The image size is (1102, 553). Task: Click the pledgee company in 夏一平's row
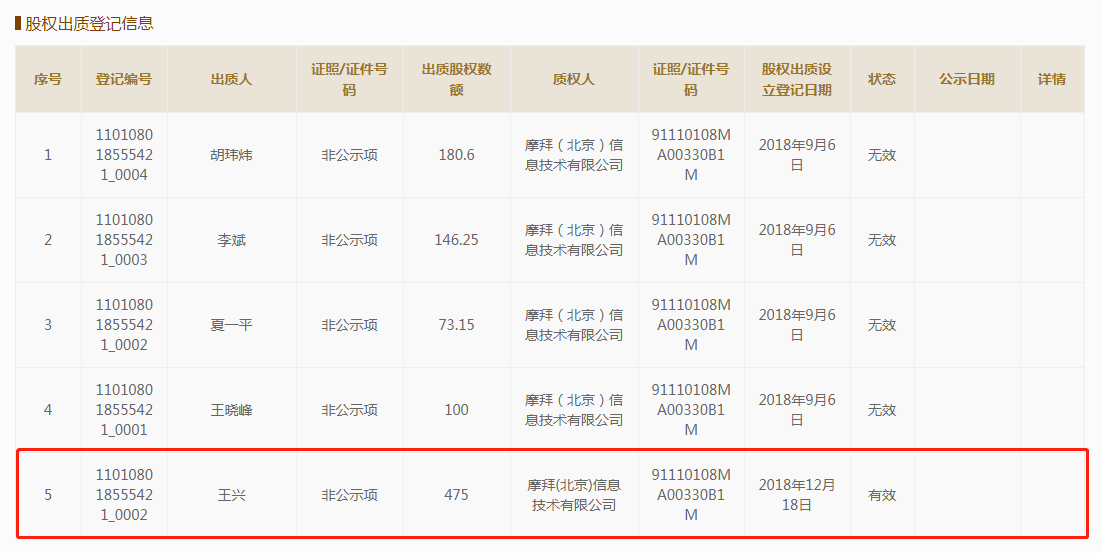[x=573, y=325]
